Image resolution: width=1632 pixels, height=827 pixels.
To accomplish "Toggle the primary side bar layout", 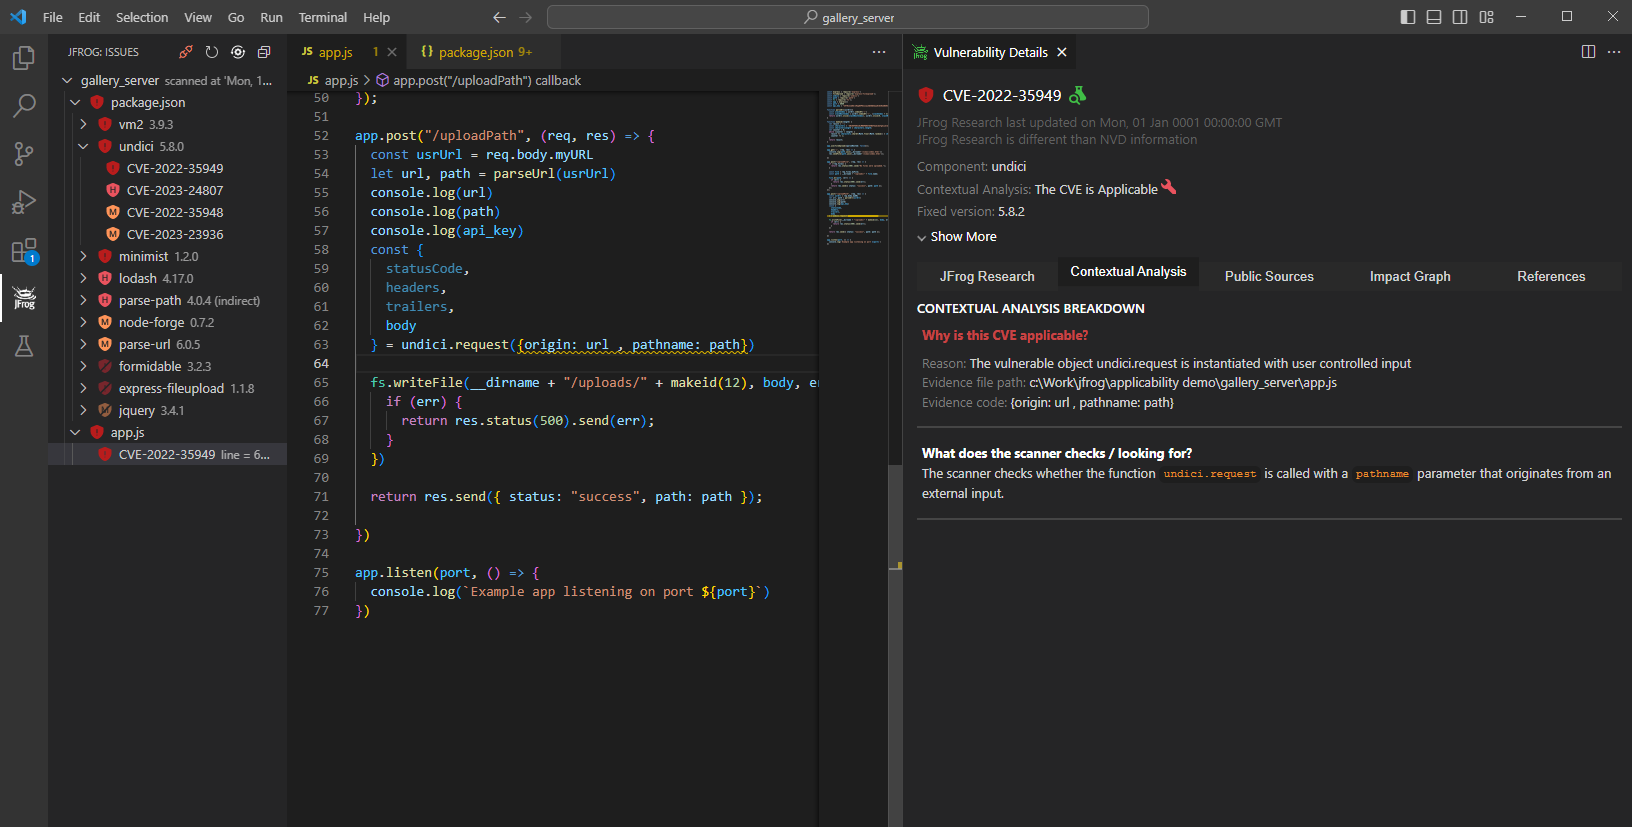I will click(x=1408, y=17).
